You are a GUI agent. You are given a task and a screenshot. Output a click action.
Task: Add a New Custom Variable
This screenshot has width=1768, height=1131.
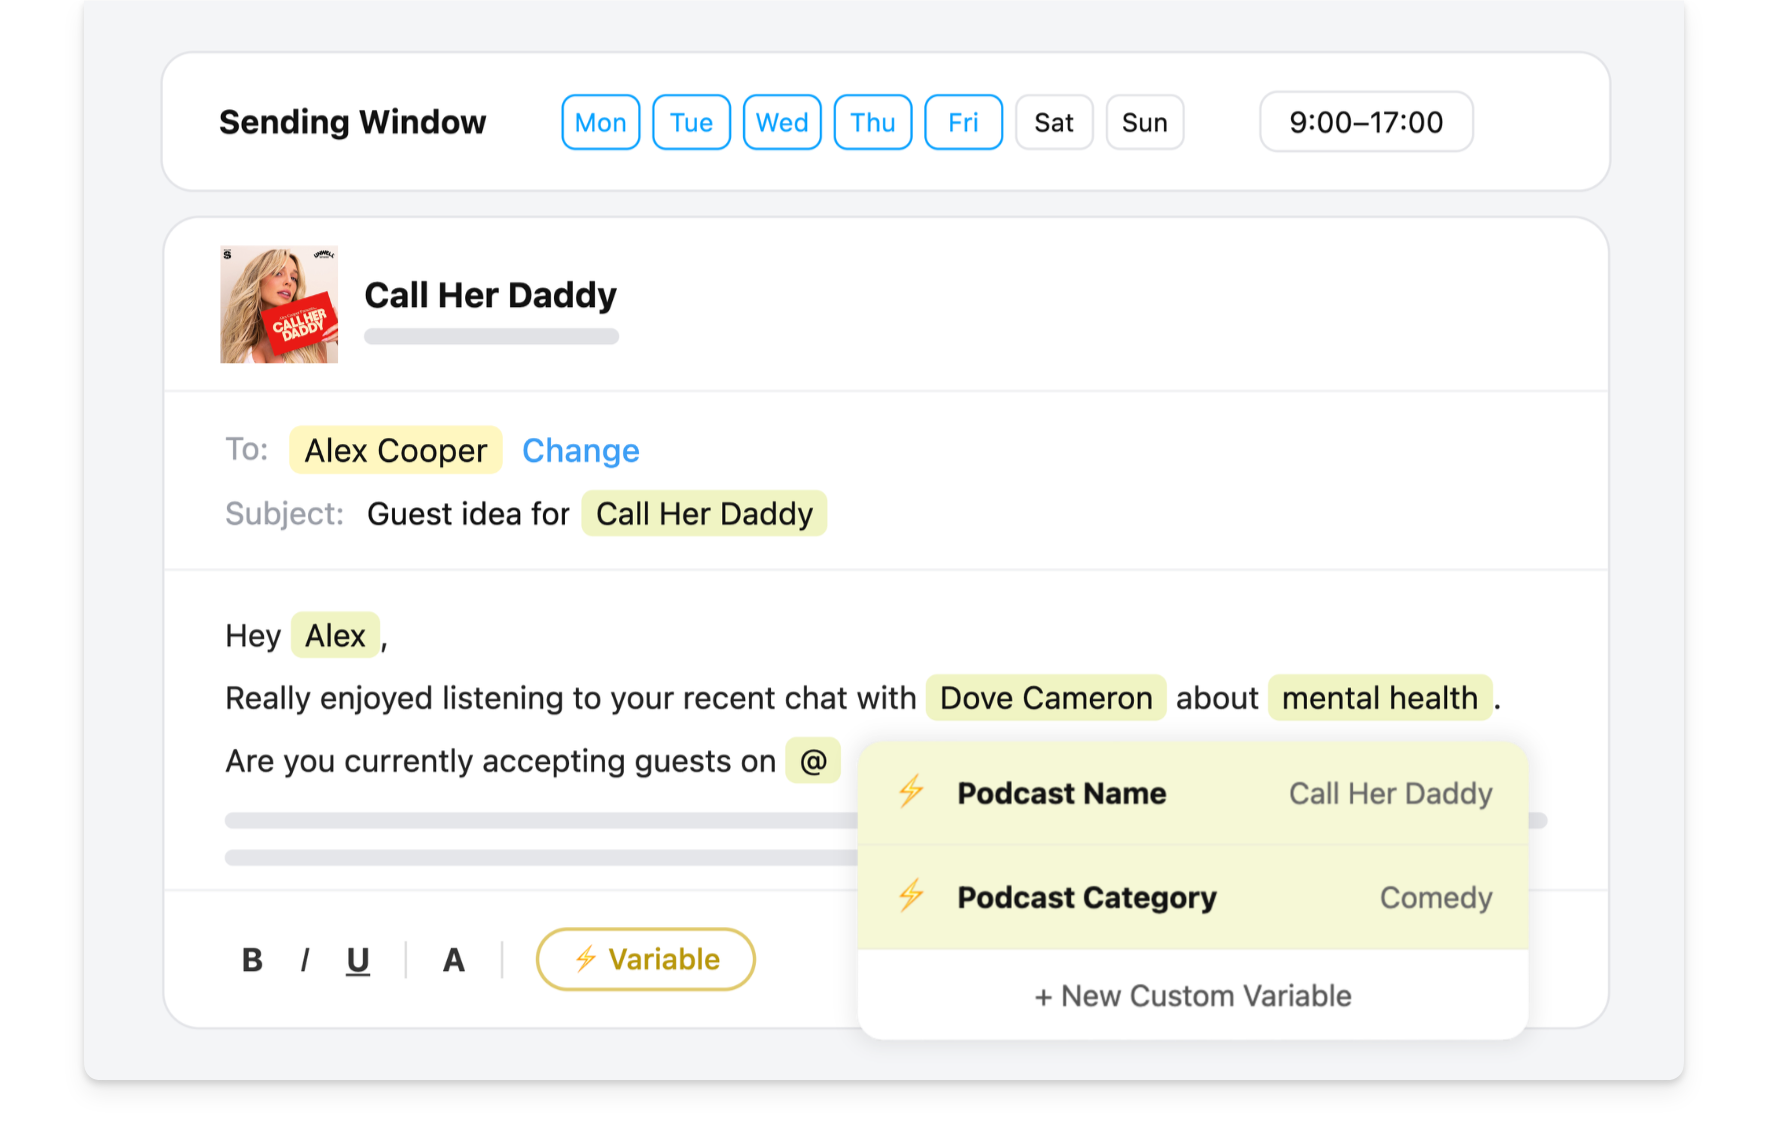(x=1192, y=996)
